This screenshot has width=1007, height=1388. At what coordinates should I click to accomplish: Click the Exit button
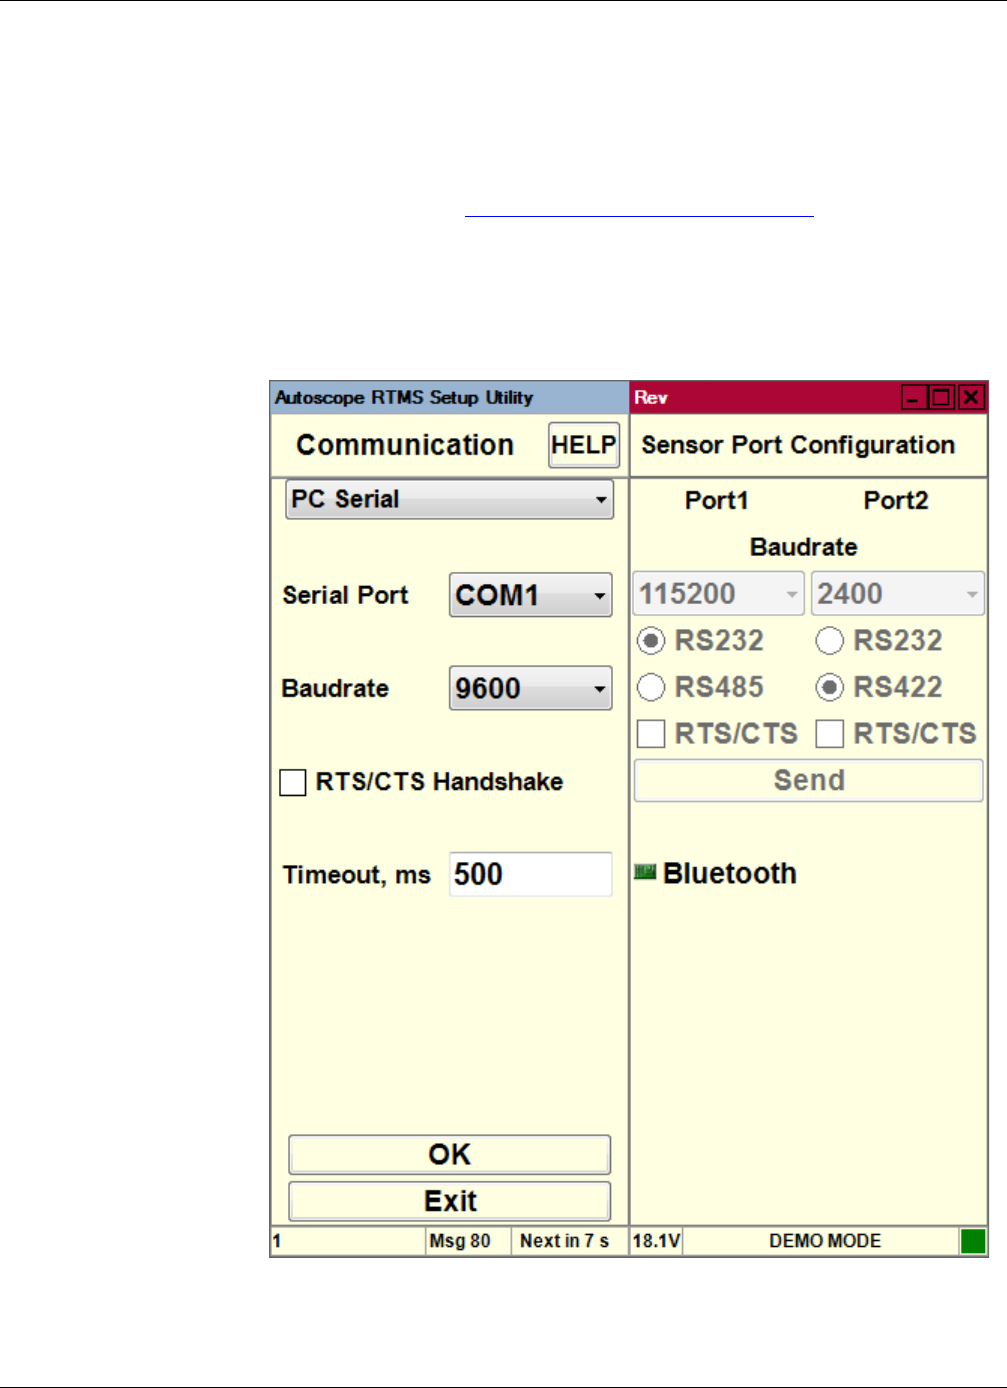pyautogui.click(x=450, y=1201)
